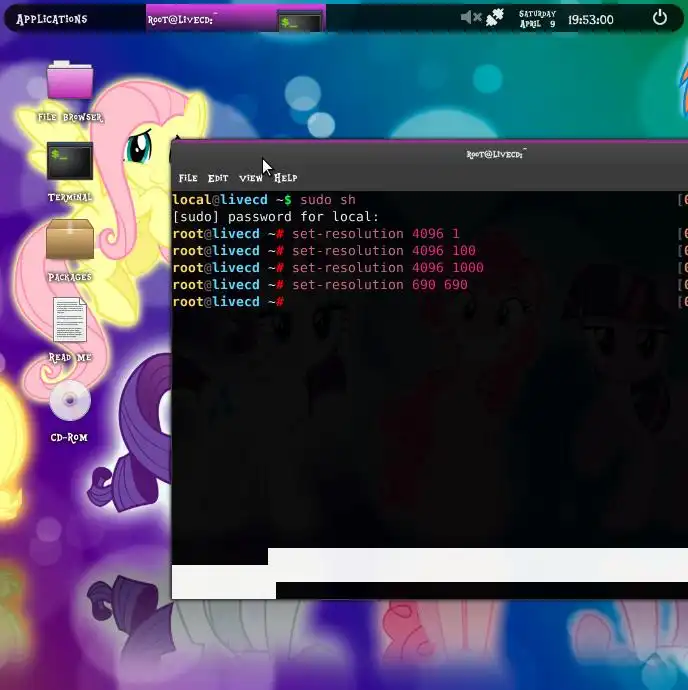The height and width of the screenshot is (690, 688).
Task: Click 'set-resolution 4096 1000' command line
Action: coord(387,268)
